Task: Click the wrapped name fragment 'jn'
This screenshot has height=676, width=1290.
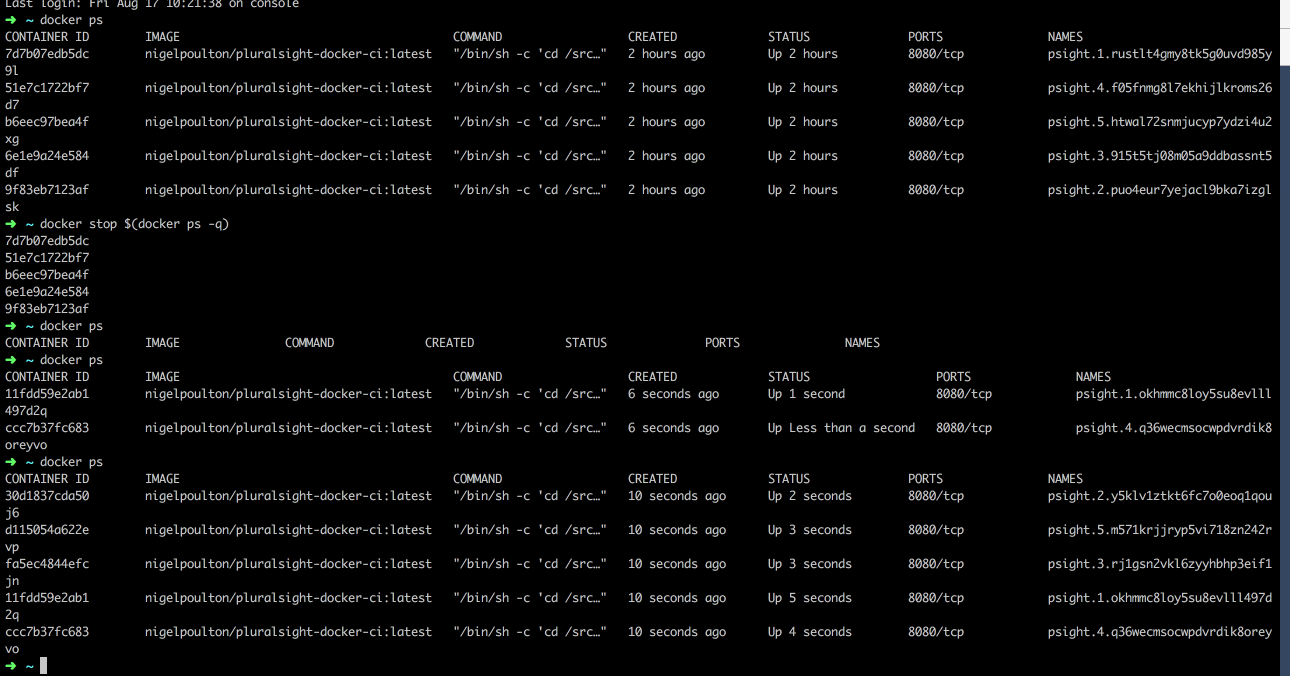Action: tap(12, 581)
